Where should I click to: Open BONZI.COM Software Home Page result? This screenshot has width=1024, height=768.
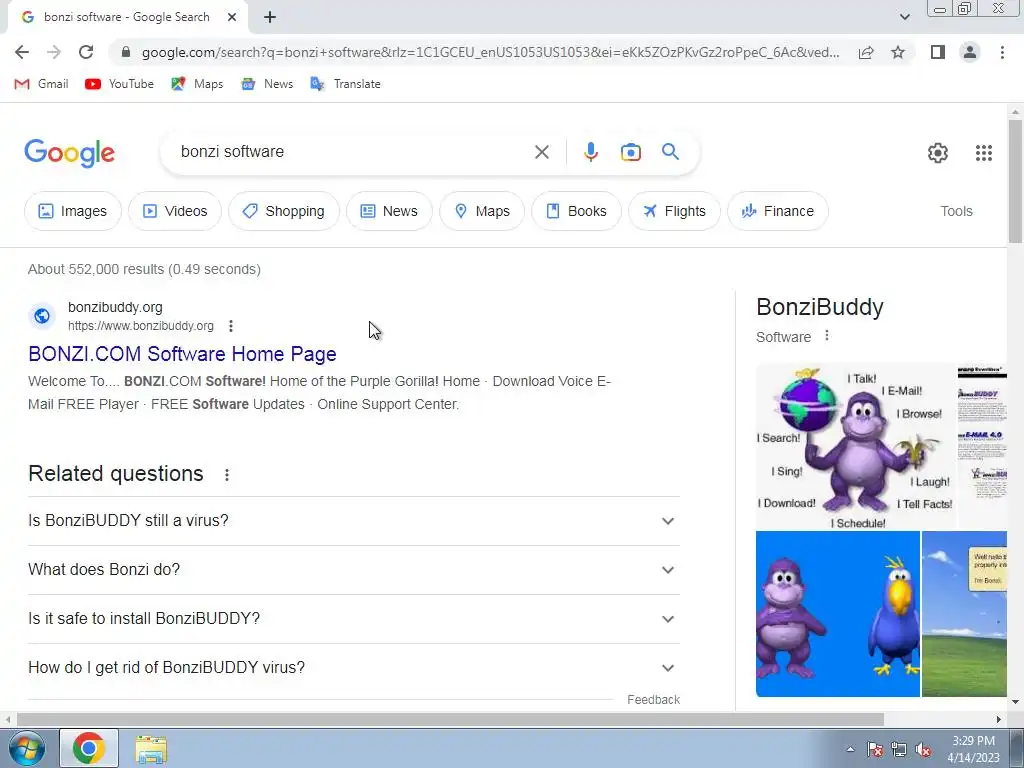coord(182,354)
